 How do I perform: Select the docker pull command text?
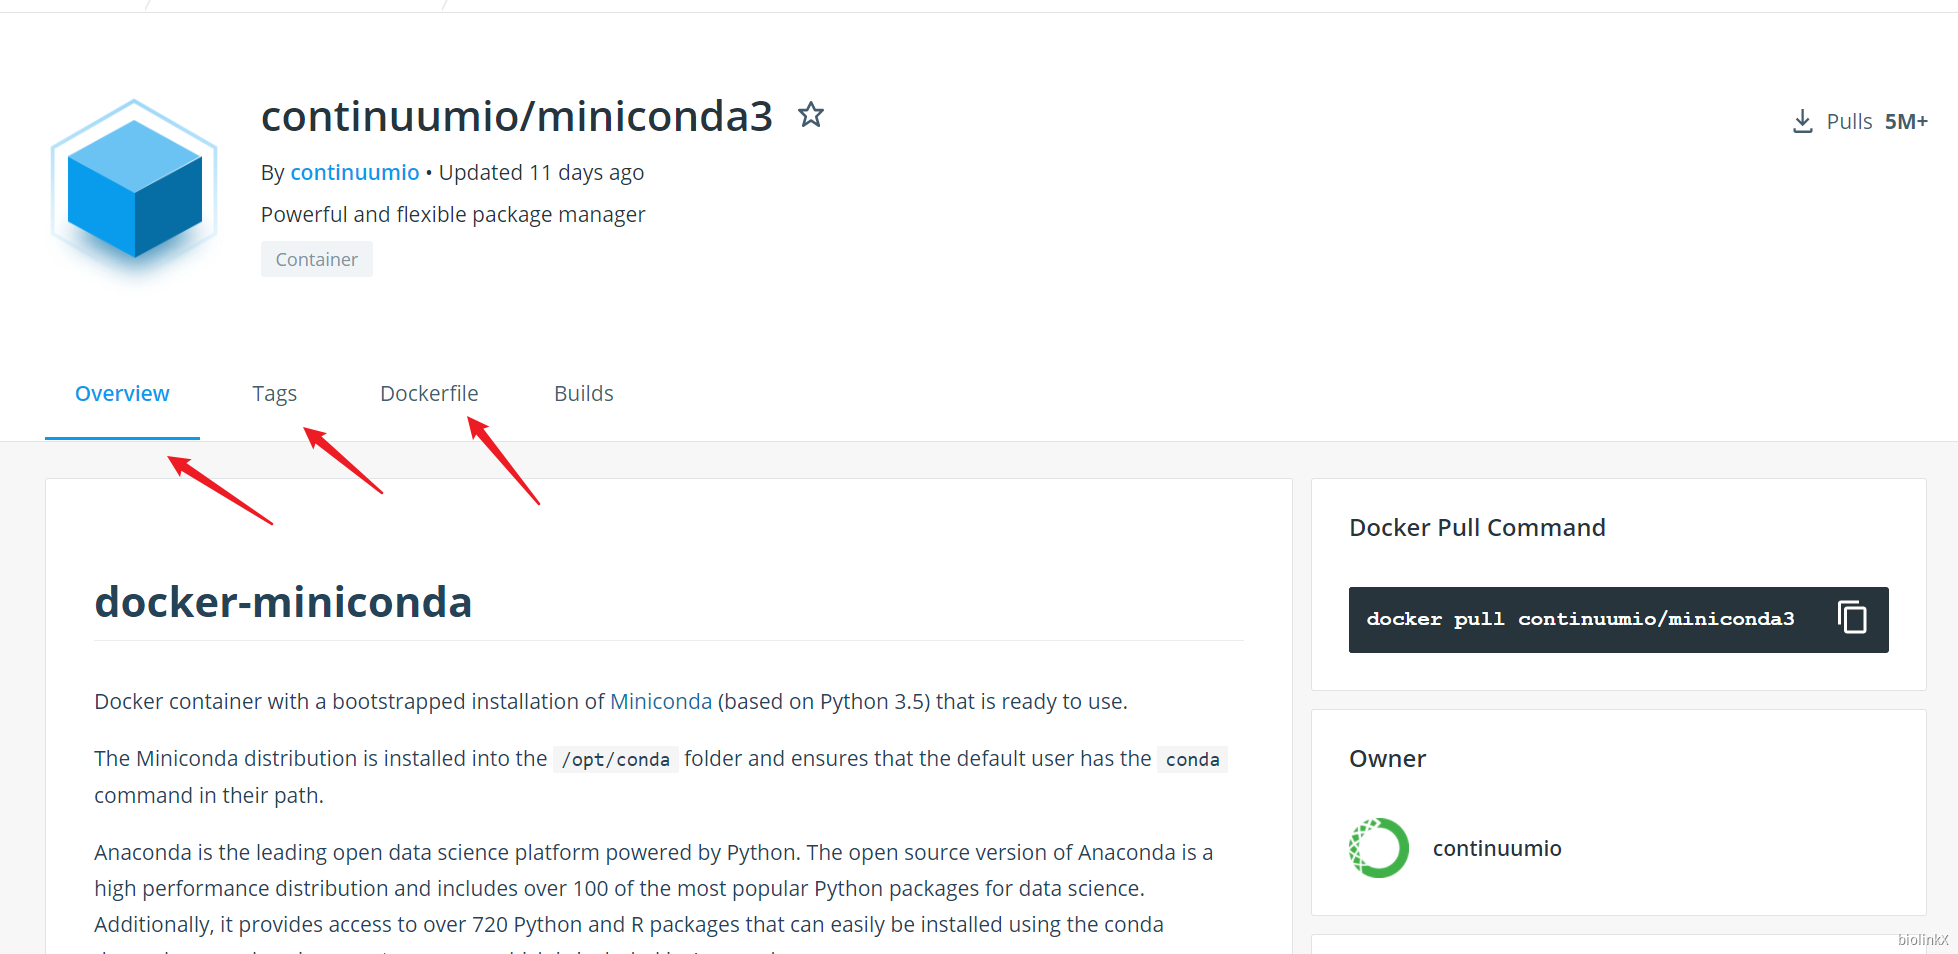point(1580,620)
